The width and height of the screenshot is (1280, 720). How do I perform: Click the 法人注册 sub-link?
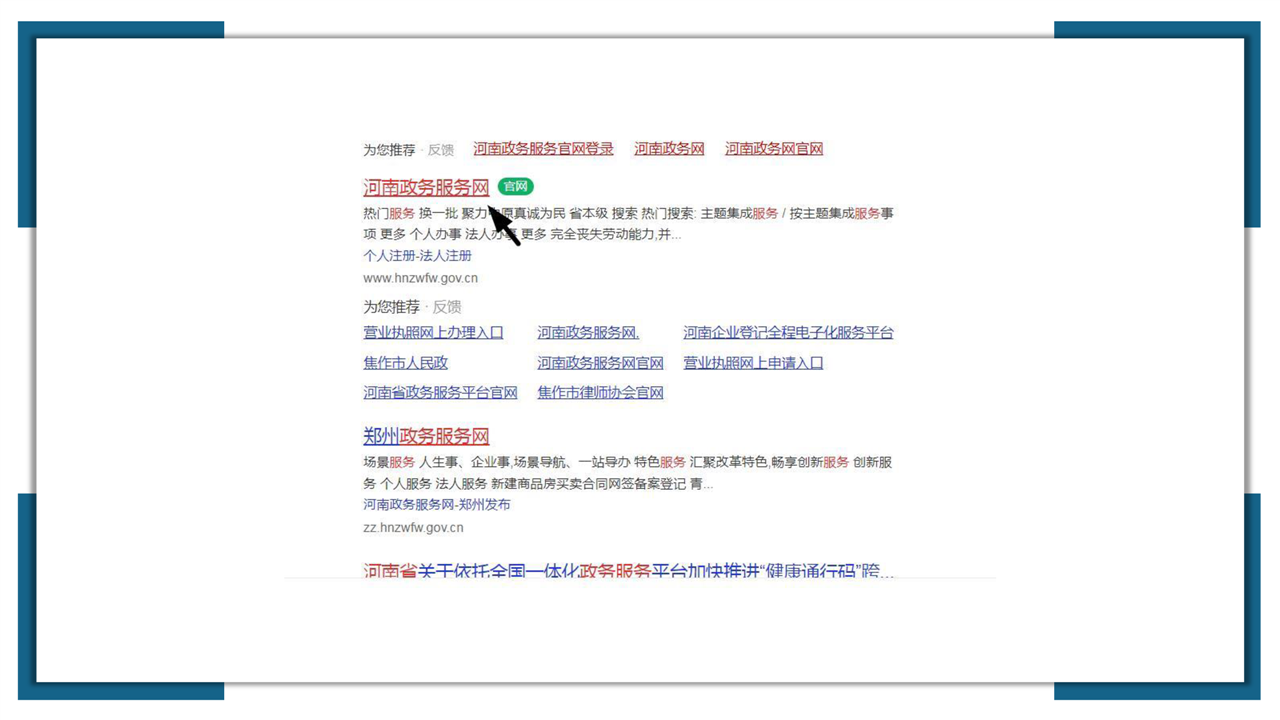[445, 256]
